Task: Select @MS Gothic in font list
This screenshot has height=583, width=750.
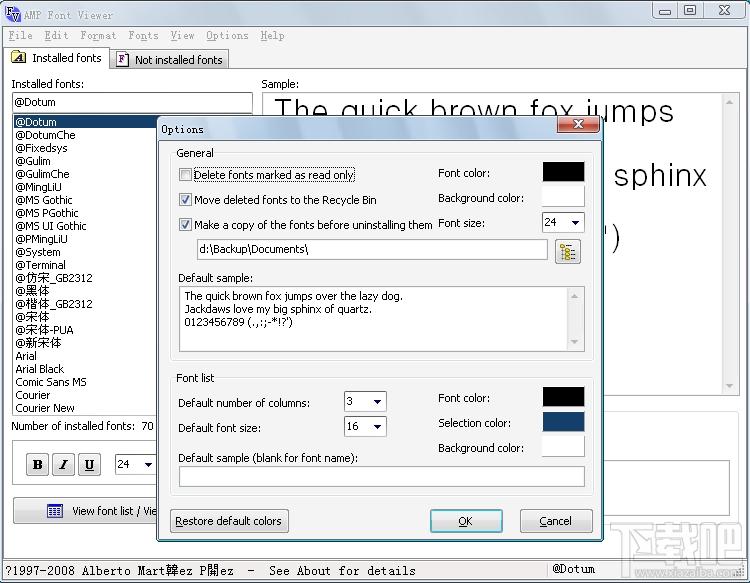Action: point(44,200)
